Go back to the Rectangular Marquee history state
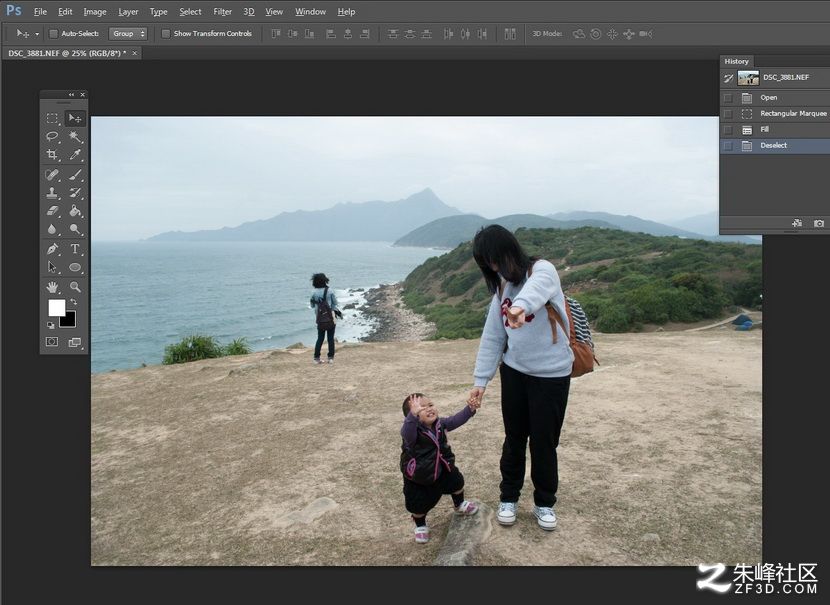Image resolution: width=830 pixels, height=605 pixels. pos(775,114)
